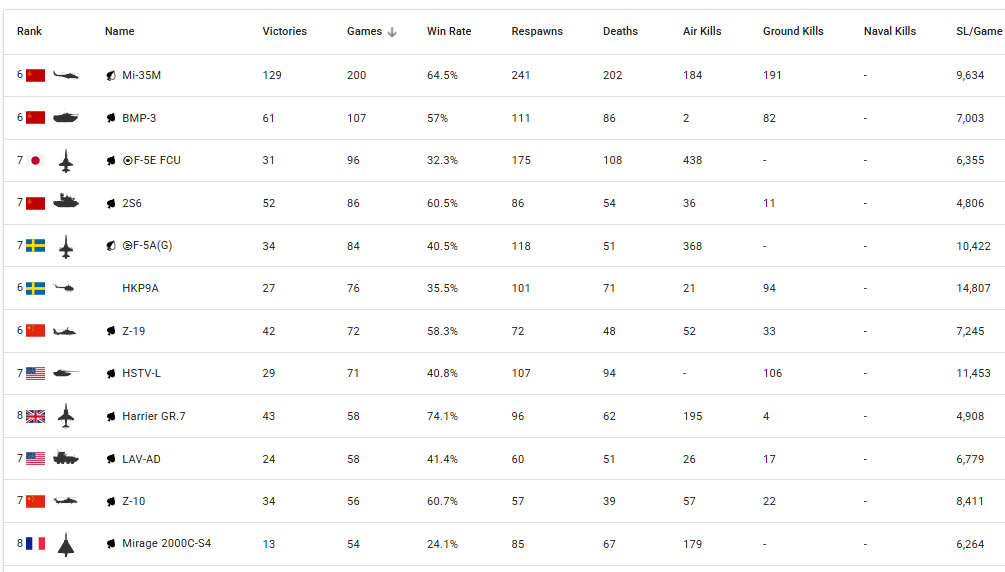Viewport: 1005px width, 572px height.
Task: Sort by the Ground Kills header
Action: 793,32
